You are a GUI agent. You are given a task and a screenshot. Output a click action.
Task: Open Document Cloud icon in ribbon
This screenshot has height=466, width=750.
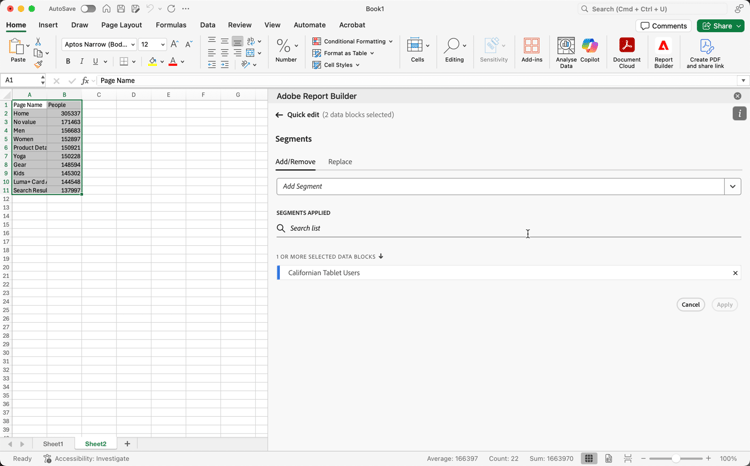click(x=627, y=46)
